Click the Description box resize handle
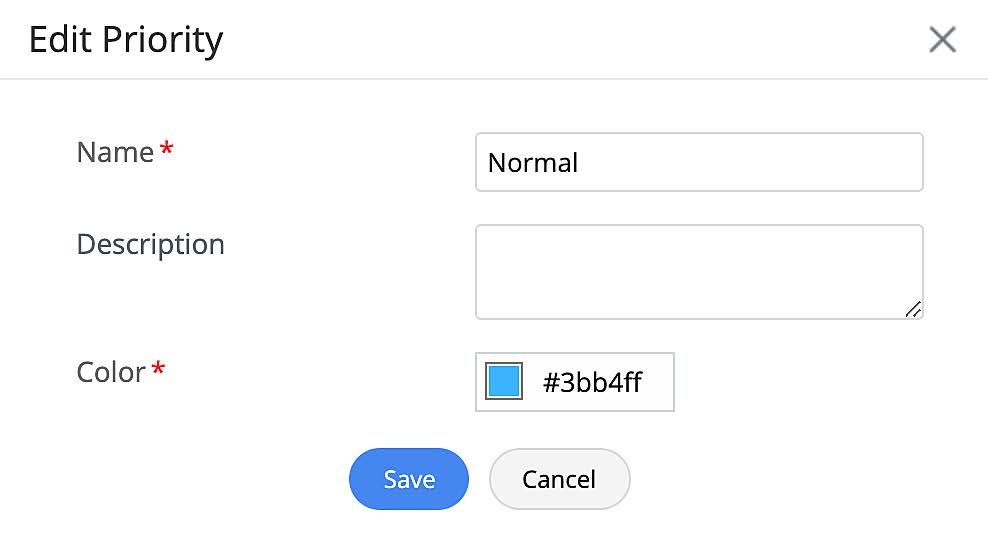Screen dimensions: 988x542 913,310
